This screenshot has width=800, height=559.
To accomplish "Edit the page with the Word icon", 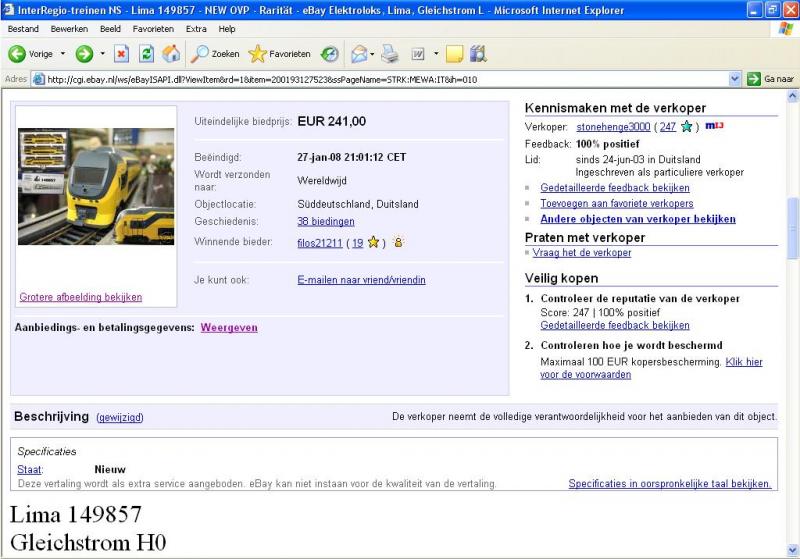I will tap(418, 54).
